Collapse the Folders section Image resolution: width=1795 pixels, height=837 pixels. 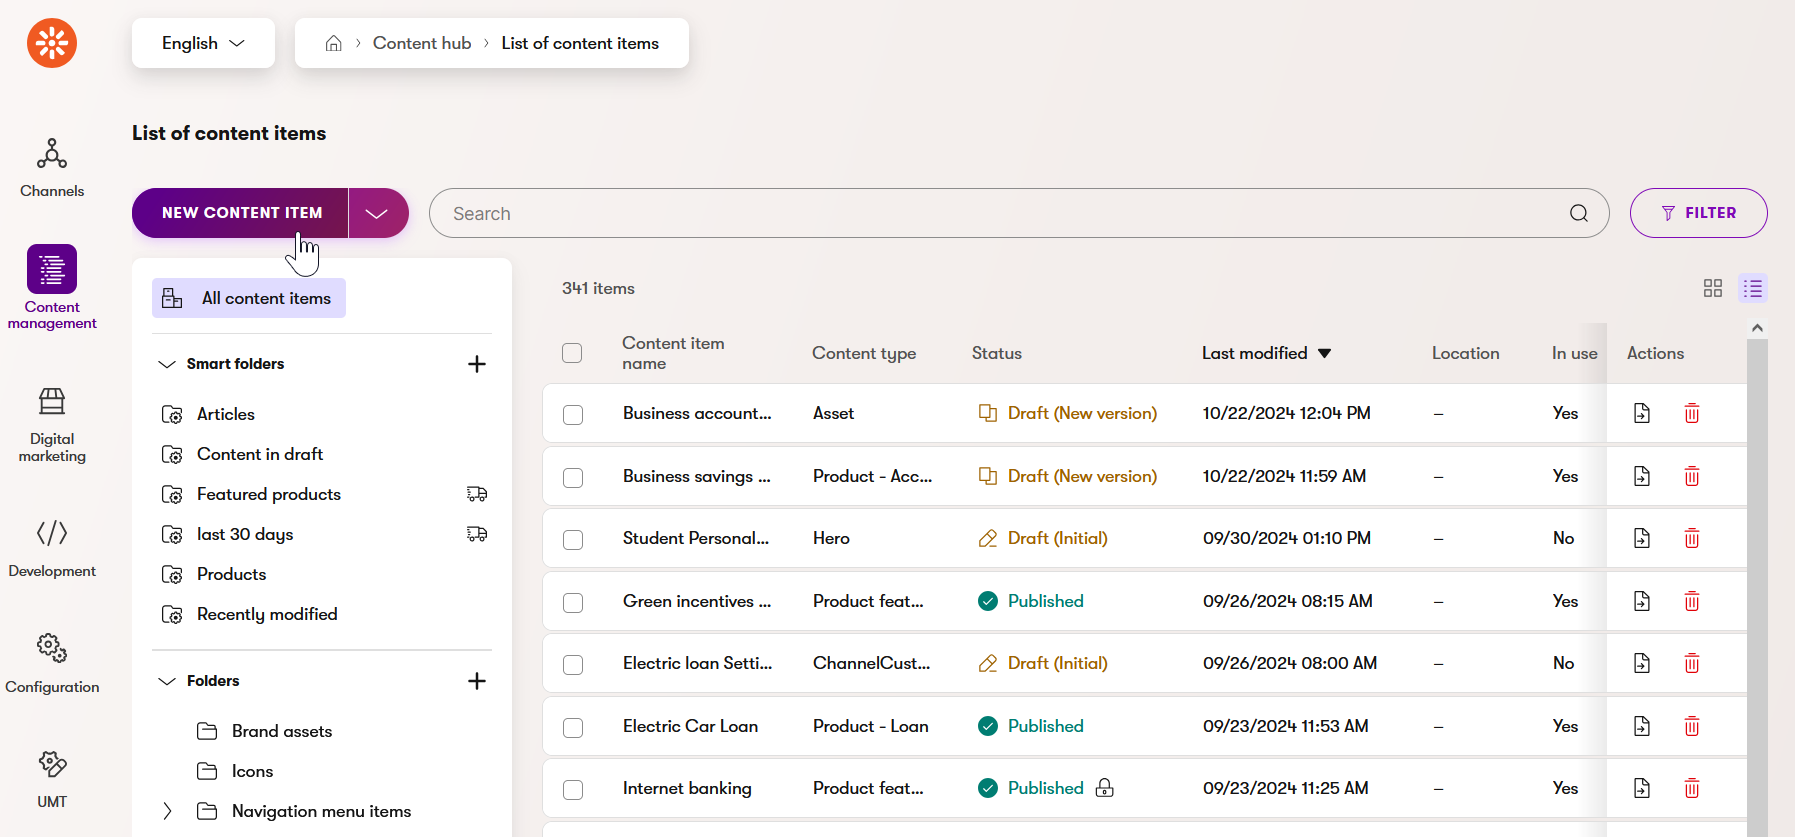click(167, 681)
